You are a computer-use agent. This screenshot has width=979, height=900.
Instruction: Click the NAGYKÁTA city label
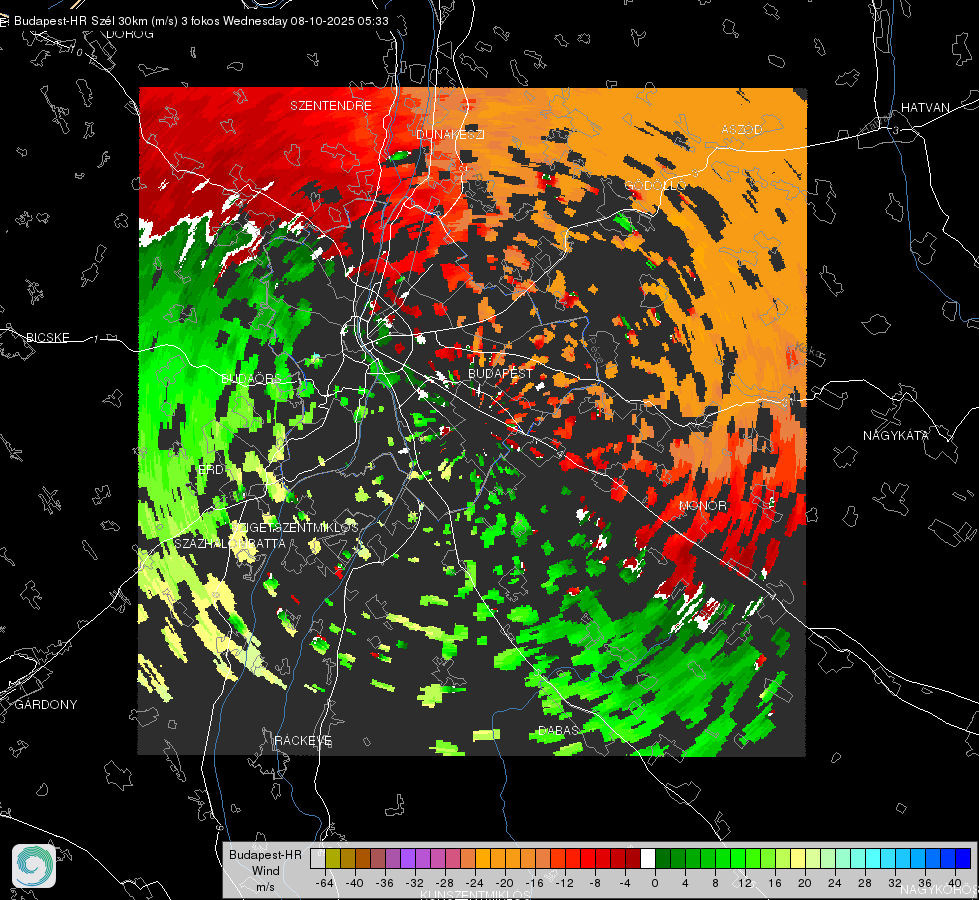point(896,435)
